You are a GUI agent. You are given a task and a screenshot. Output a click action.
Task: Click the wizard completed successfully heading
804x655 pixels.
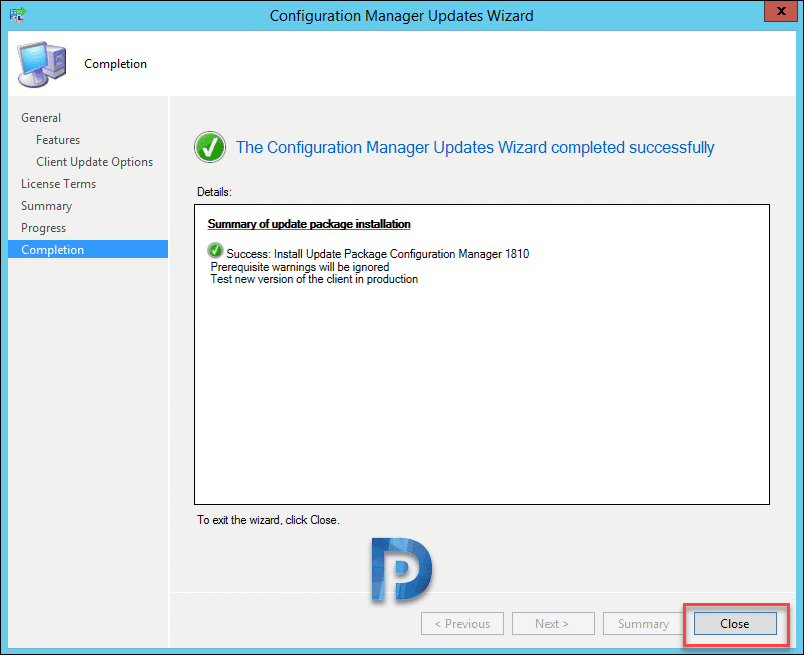[475, 148]
